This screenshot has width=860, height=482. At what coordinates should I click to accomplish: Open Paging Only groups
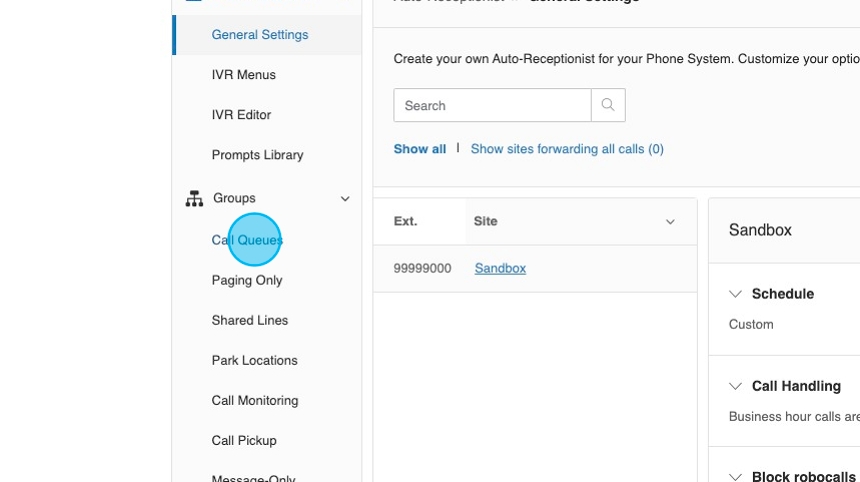click(x=247, y=280)
